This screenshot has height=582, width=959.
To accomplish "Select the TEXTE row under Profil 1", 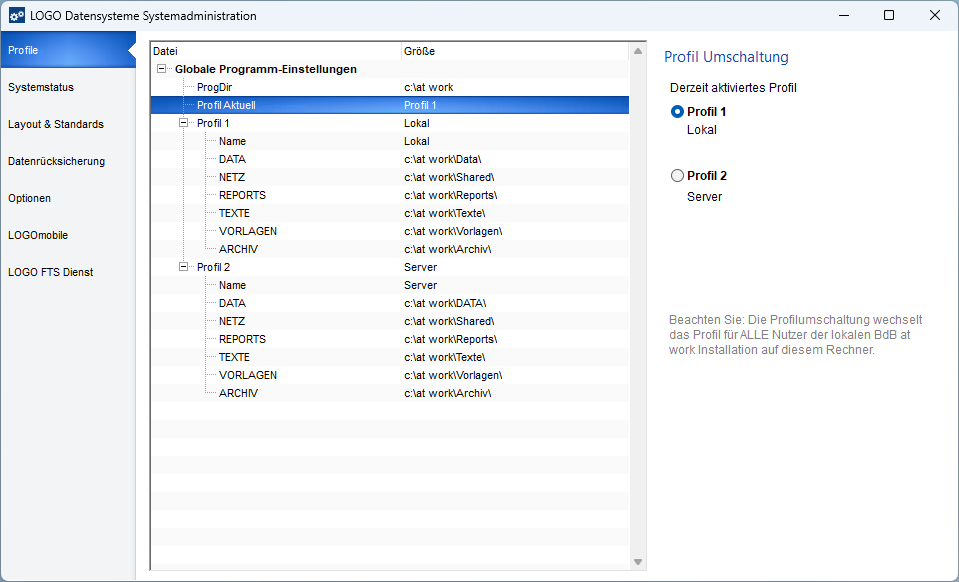I will pos(390,213).
